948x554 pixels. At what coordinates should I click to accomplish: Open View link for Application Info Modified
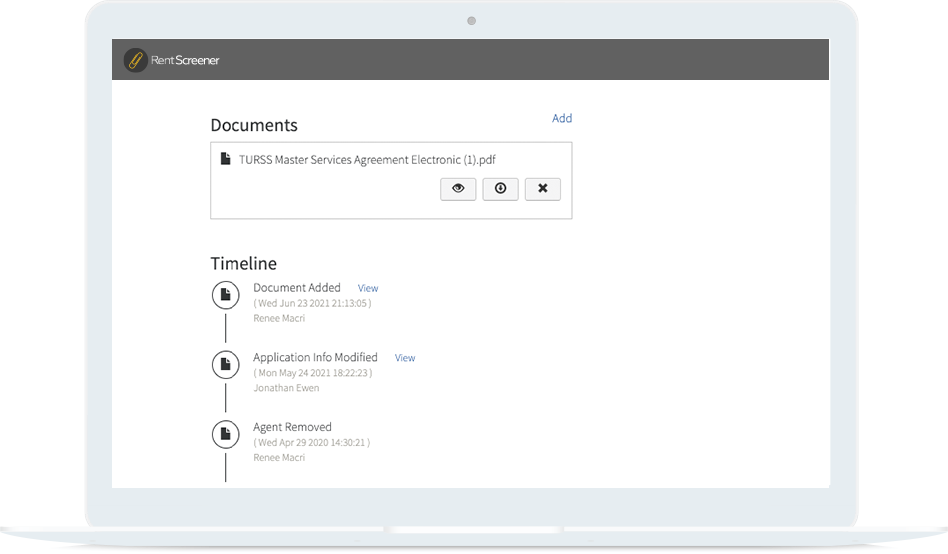(x=405, y=358)
